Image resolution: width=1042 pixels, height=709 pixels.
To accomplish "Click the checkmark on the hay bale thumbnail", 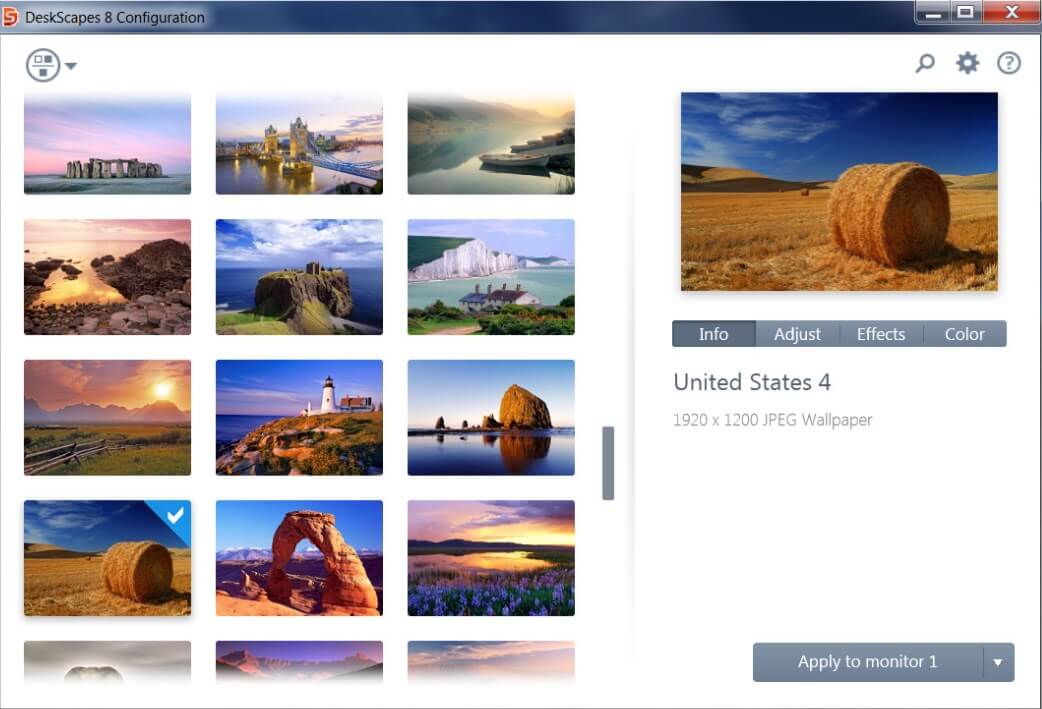I will click(x=175, y=515).
